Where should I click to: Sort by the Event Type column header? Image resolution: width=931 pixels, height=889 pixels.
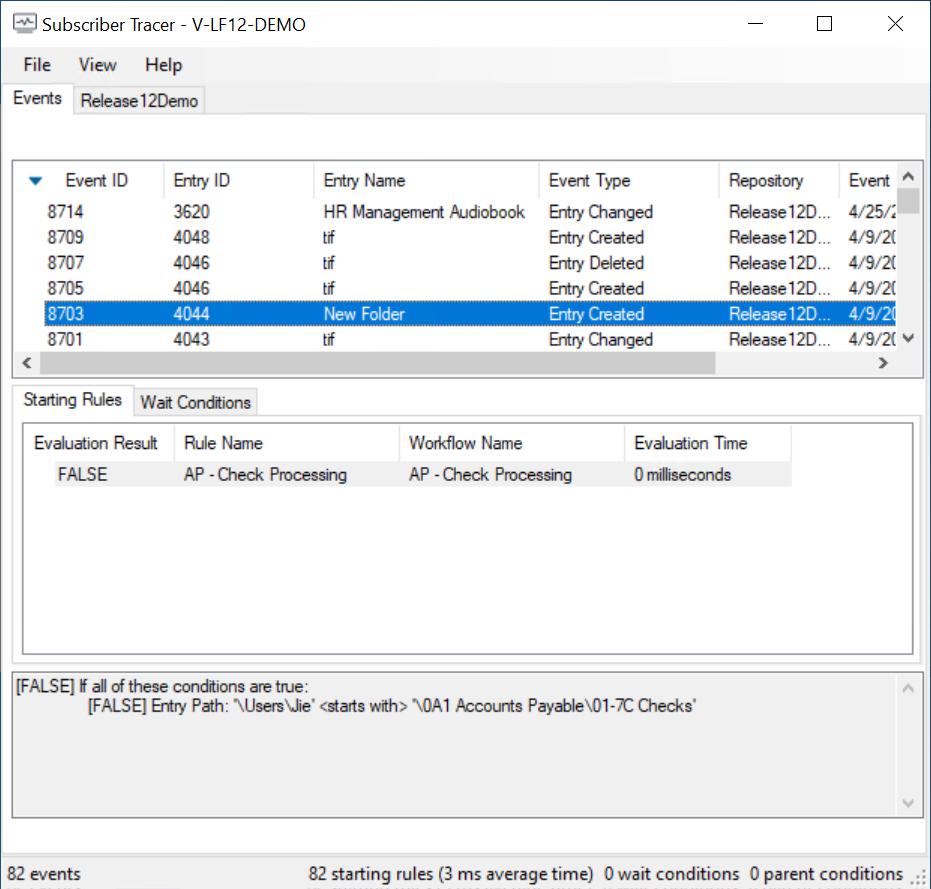point(589,181)
